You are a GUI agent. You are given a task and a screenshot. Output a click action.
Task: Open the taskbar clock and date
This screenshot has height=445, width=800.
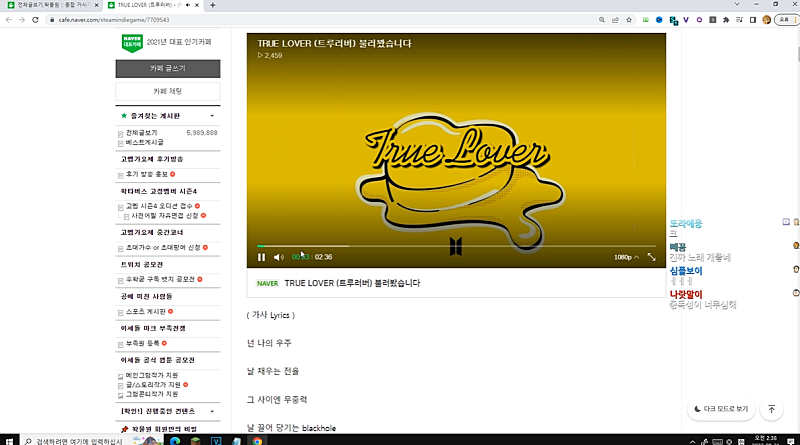coord(765,440)
